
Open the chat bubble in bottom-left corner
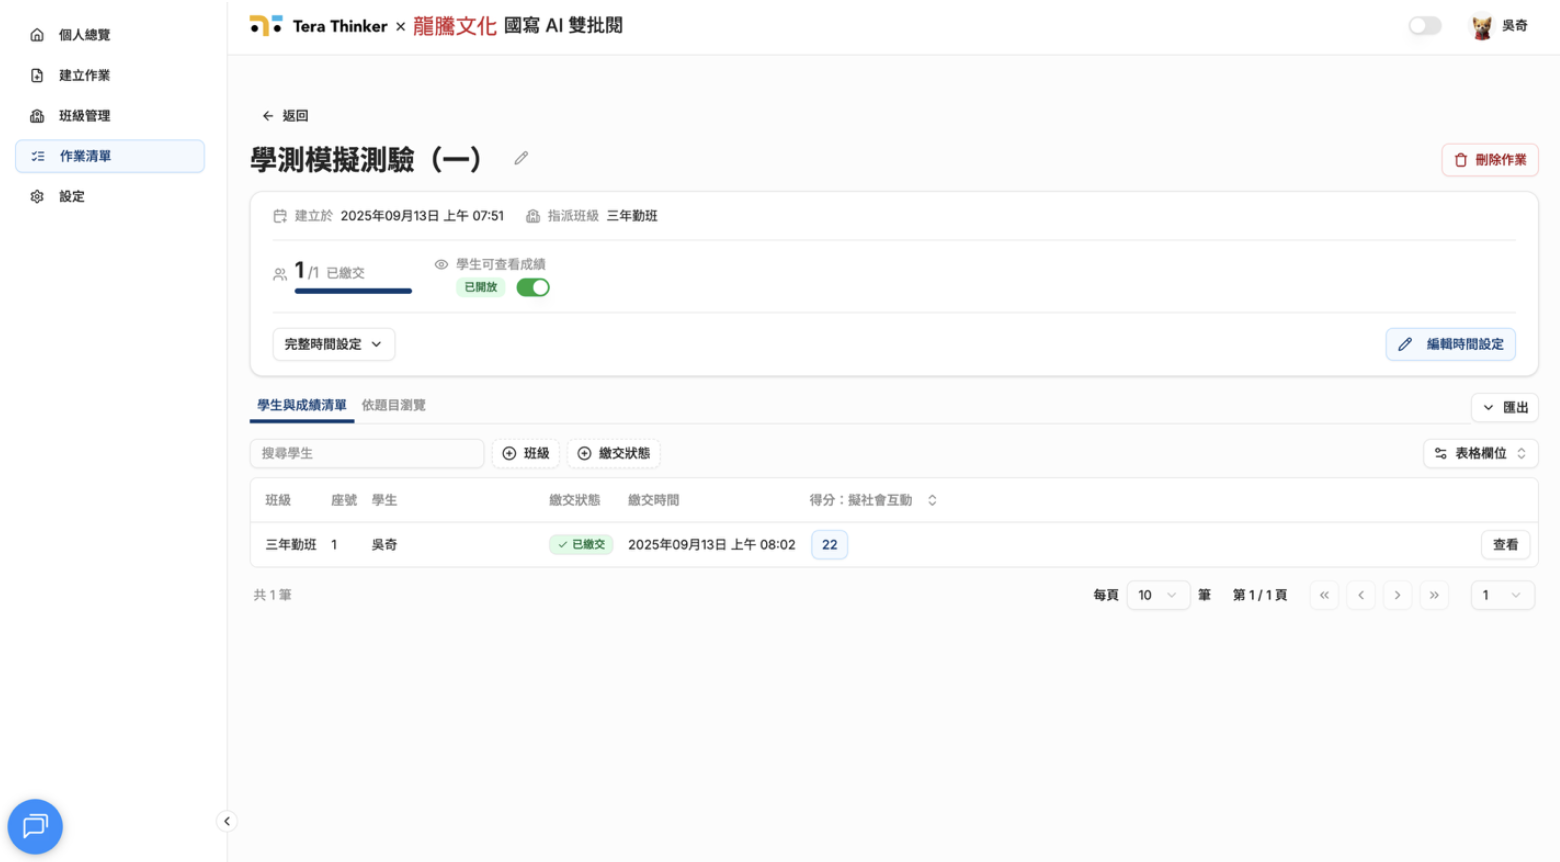pyautogui.click(x=35, y=826)
